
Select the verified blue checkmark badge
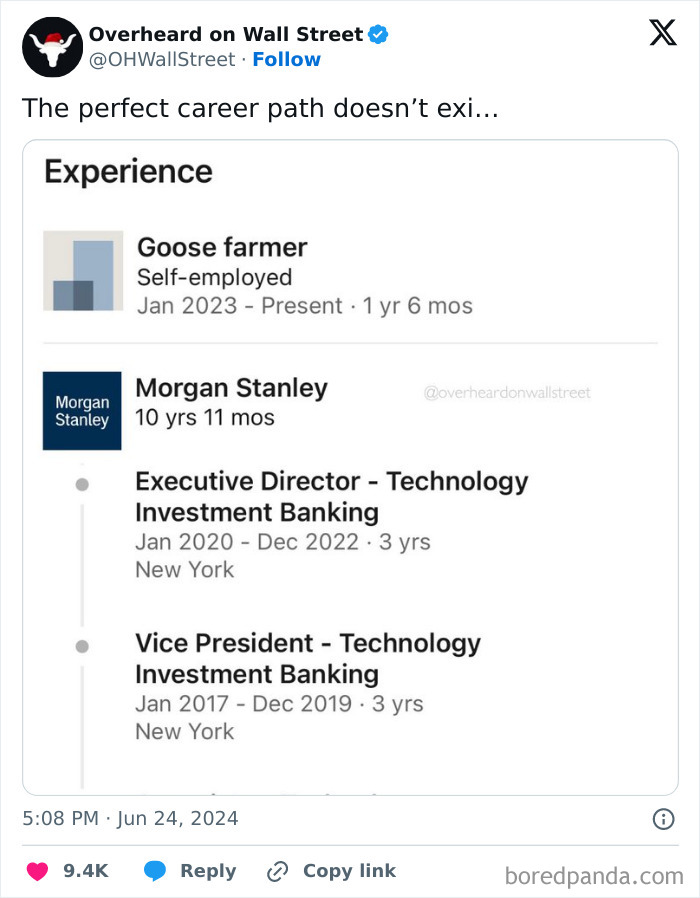(378, 33)
